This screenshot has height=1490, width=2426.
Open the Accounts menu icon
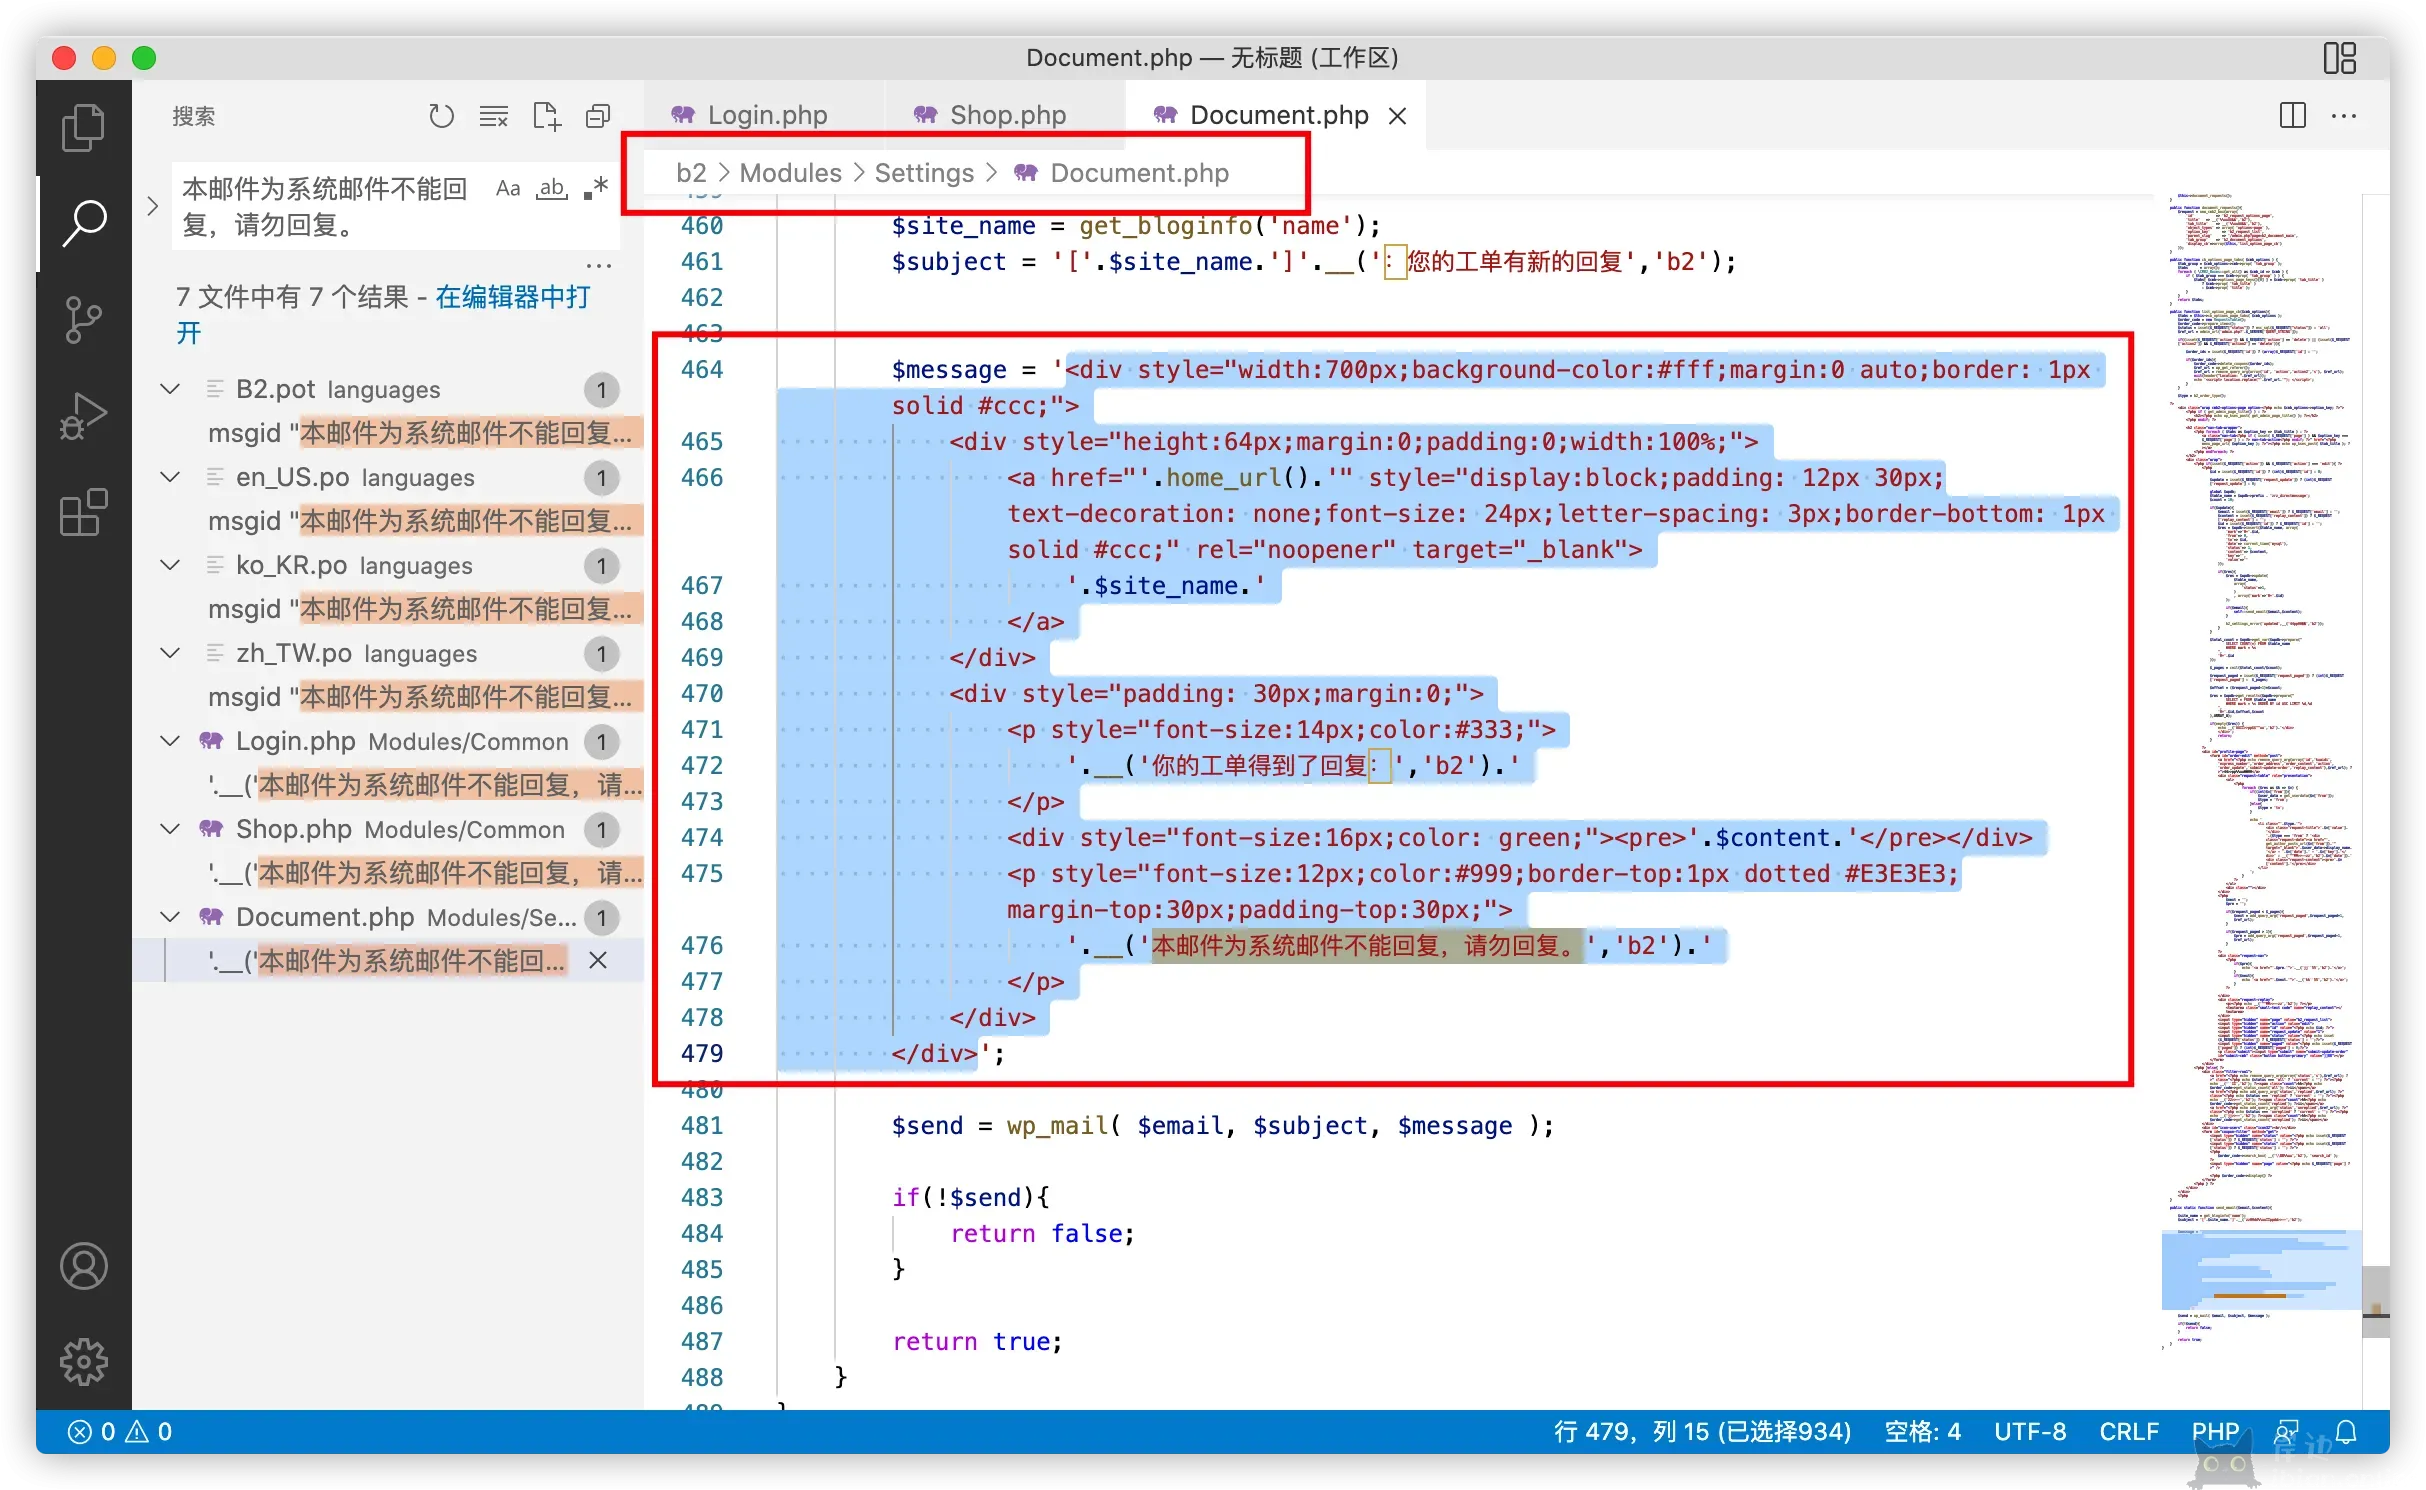[x=83, y=1266]
